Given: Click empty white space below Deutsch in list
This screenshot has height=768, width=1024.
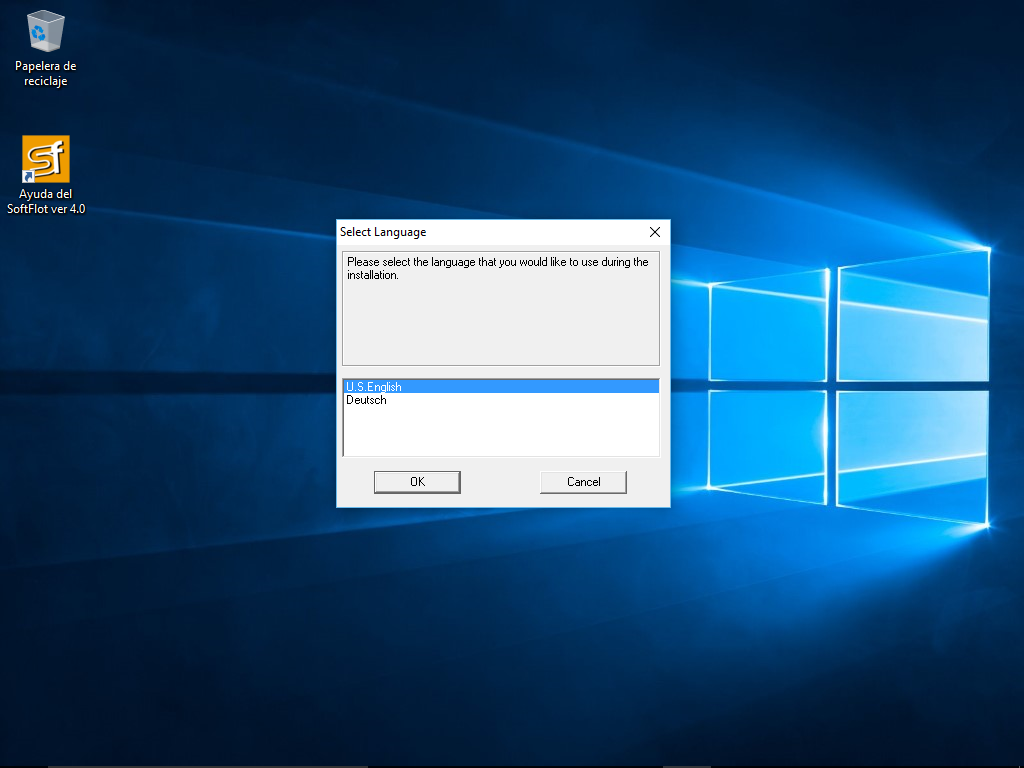Looking at the screenshot, I should [x=500, y=432].
